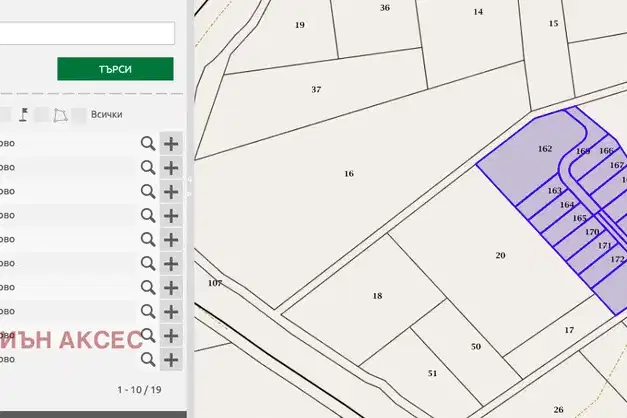The width and height of the screenshot is (627, 418).
Task: Click parcel 18 on the map
Action: point(377,296)
